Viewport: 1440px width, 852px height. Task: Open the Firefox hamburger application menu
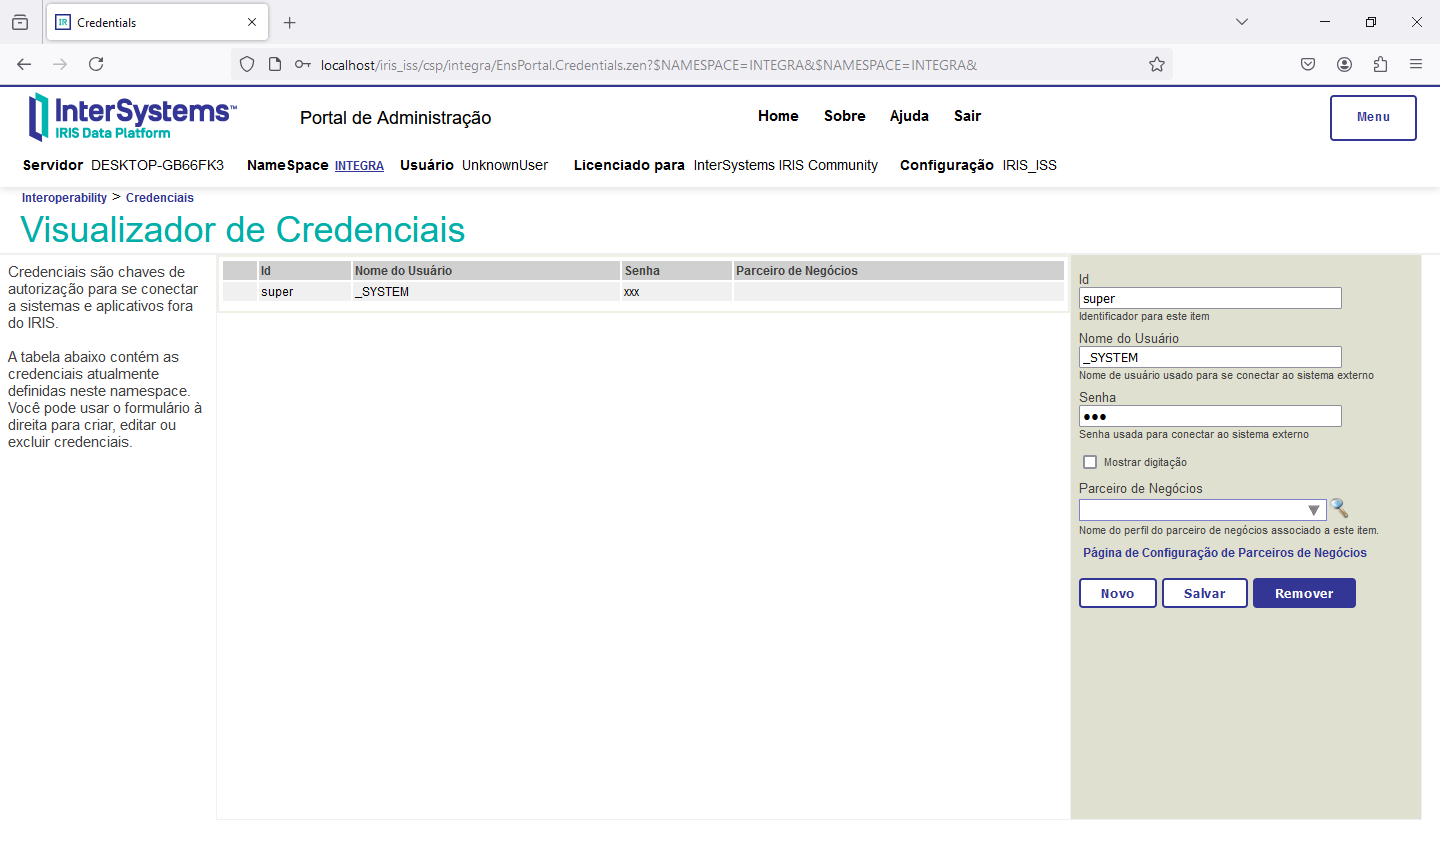[1416, 64]
